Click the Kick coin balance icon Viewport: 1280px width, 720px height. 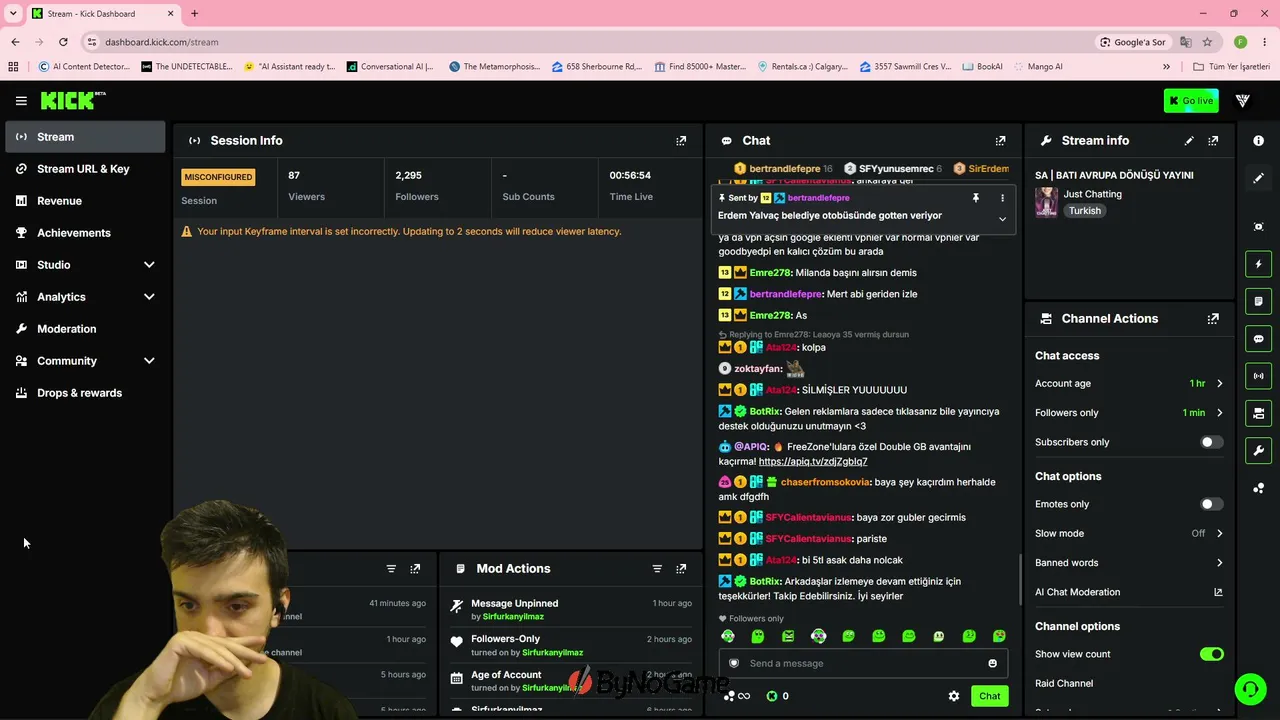coord(772,696)
